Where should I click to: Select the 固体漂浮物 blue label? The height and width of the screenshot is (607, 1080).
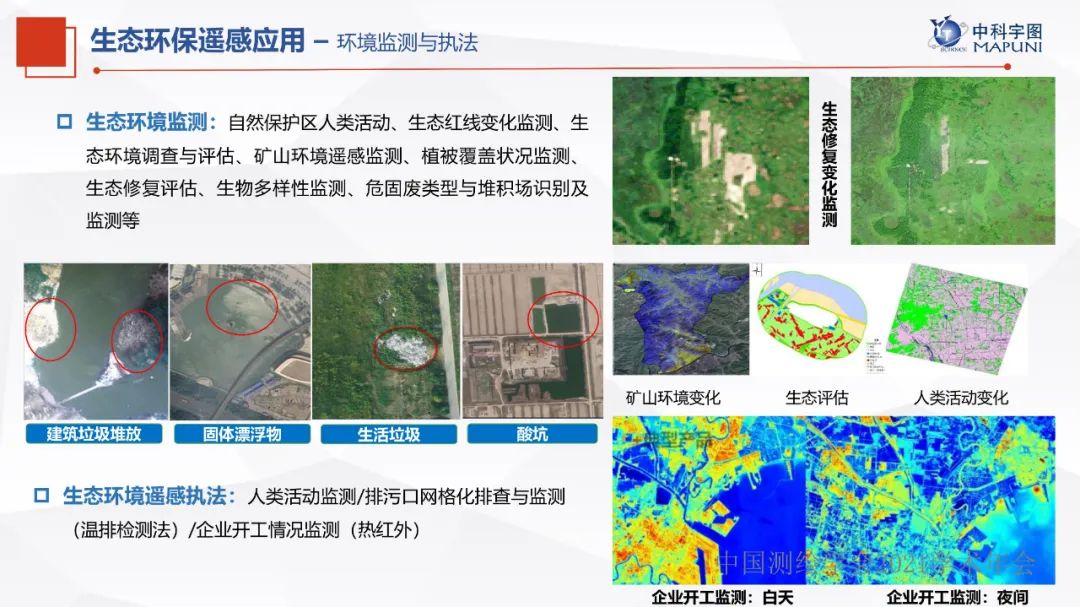pyautogui.click(x=241, y=434)
